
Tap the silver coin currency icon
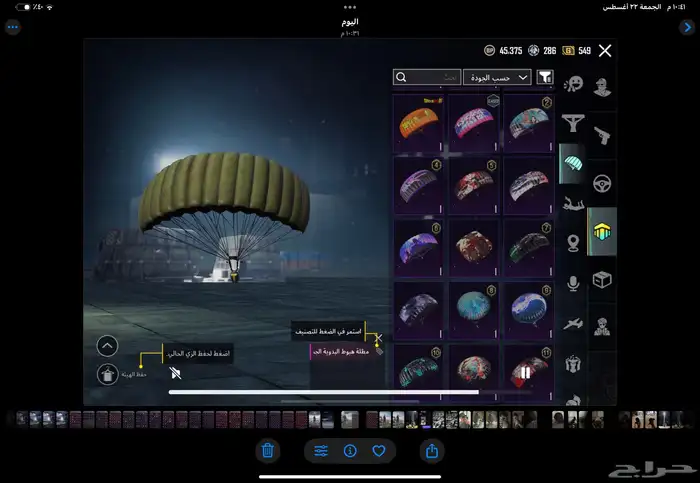tap(533, 50)
